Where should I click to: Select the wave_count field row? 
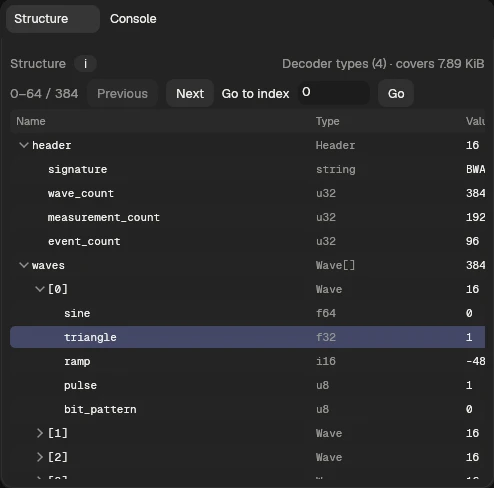247,193
